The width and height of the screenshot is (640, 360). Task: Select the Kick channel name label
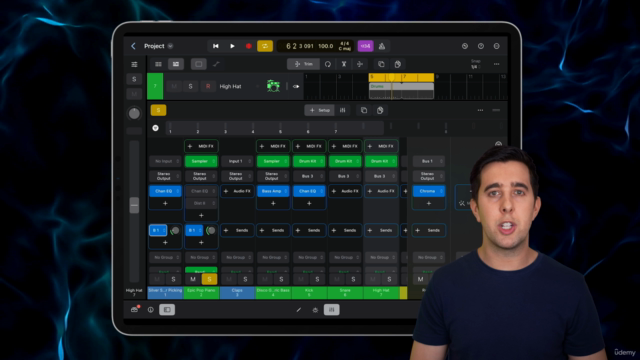point(309,292)
